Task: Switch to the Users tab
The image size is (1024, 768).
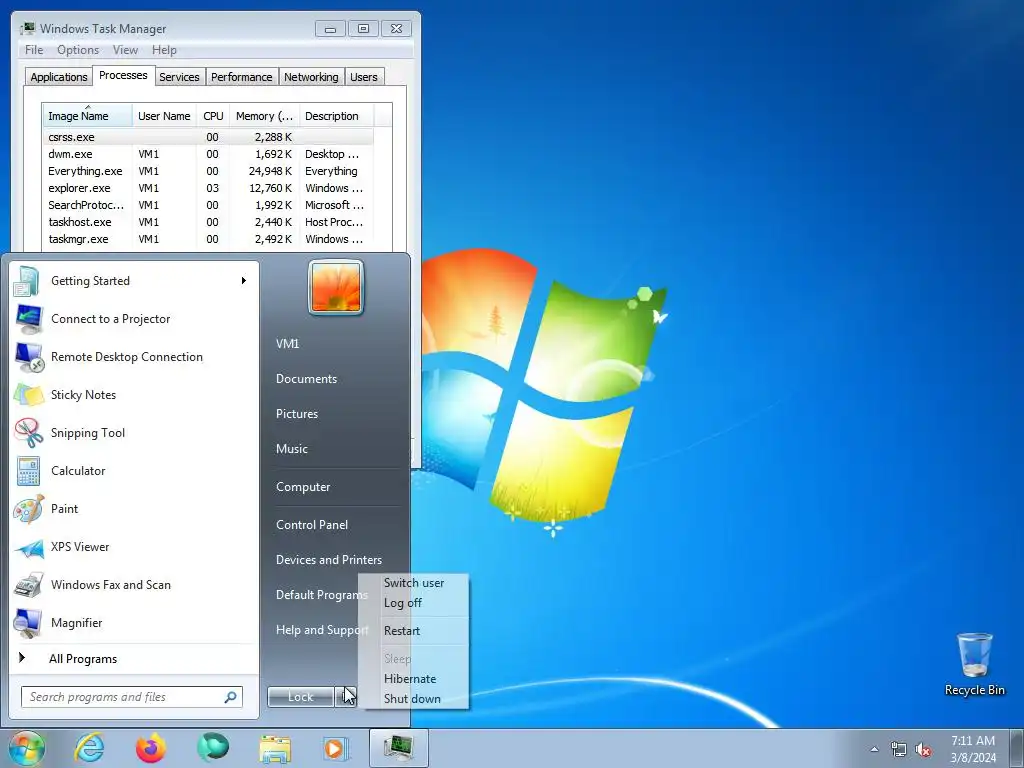Action: click(364, 77)
